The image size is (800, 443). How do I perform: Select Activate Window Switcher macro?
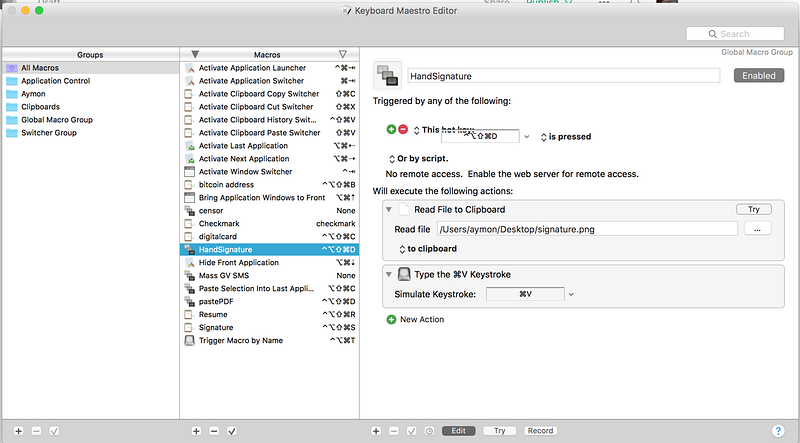(269, 171)
